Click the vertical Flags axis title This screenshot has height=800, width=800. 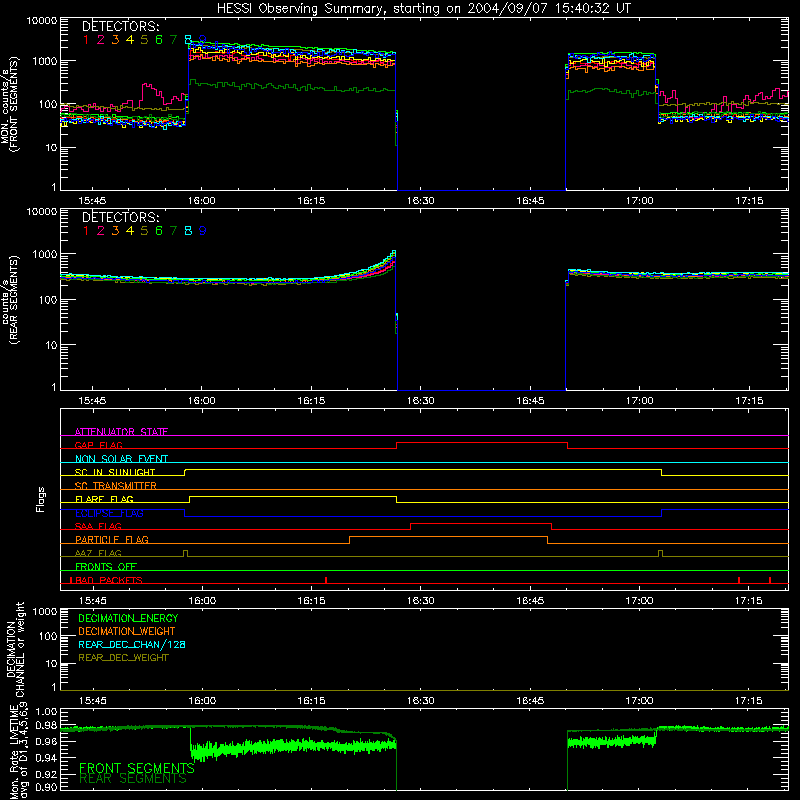click(41, 499)
